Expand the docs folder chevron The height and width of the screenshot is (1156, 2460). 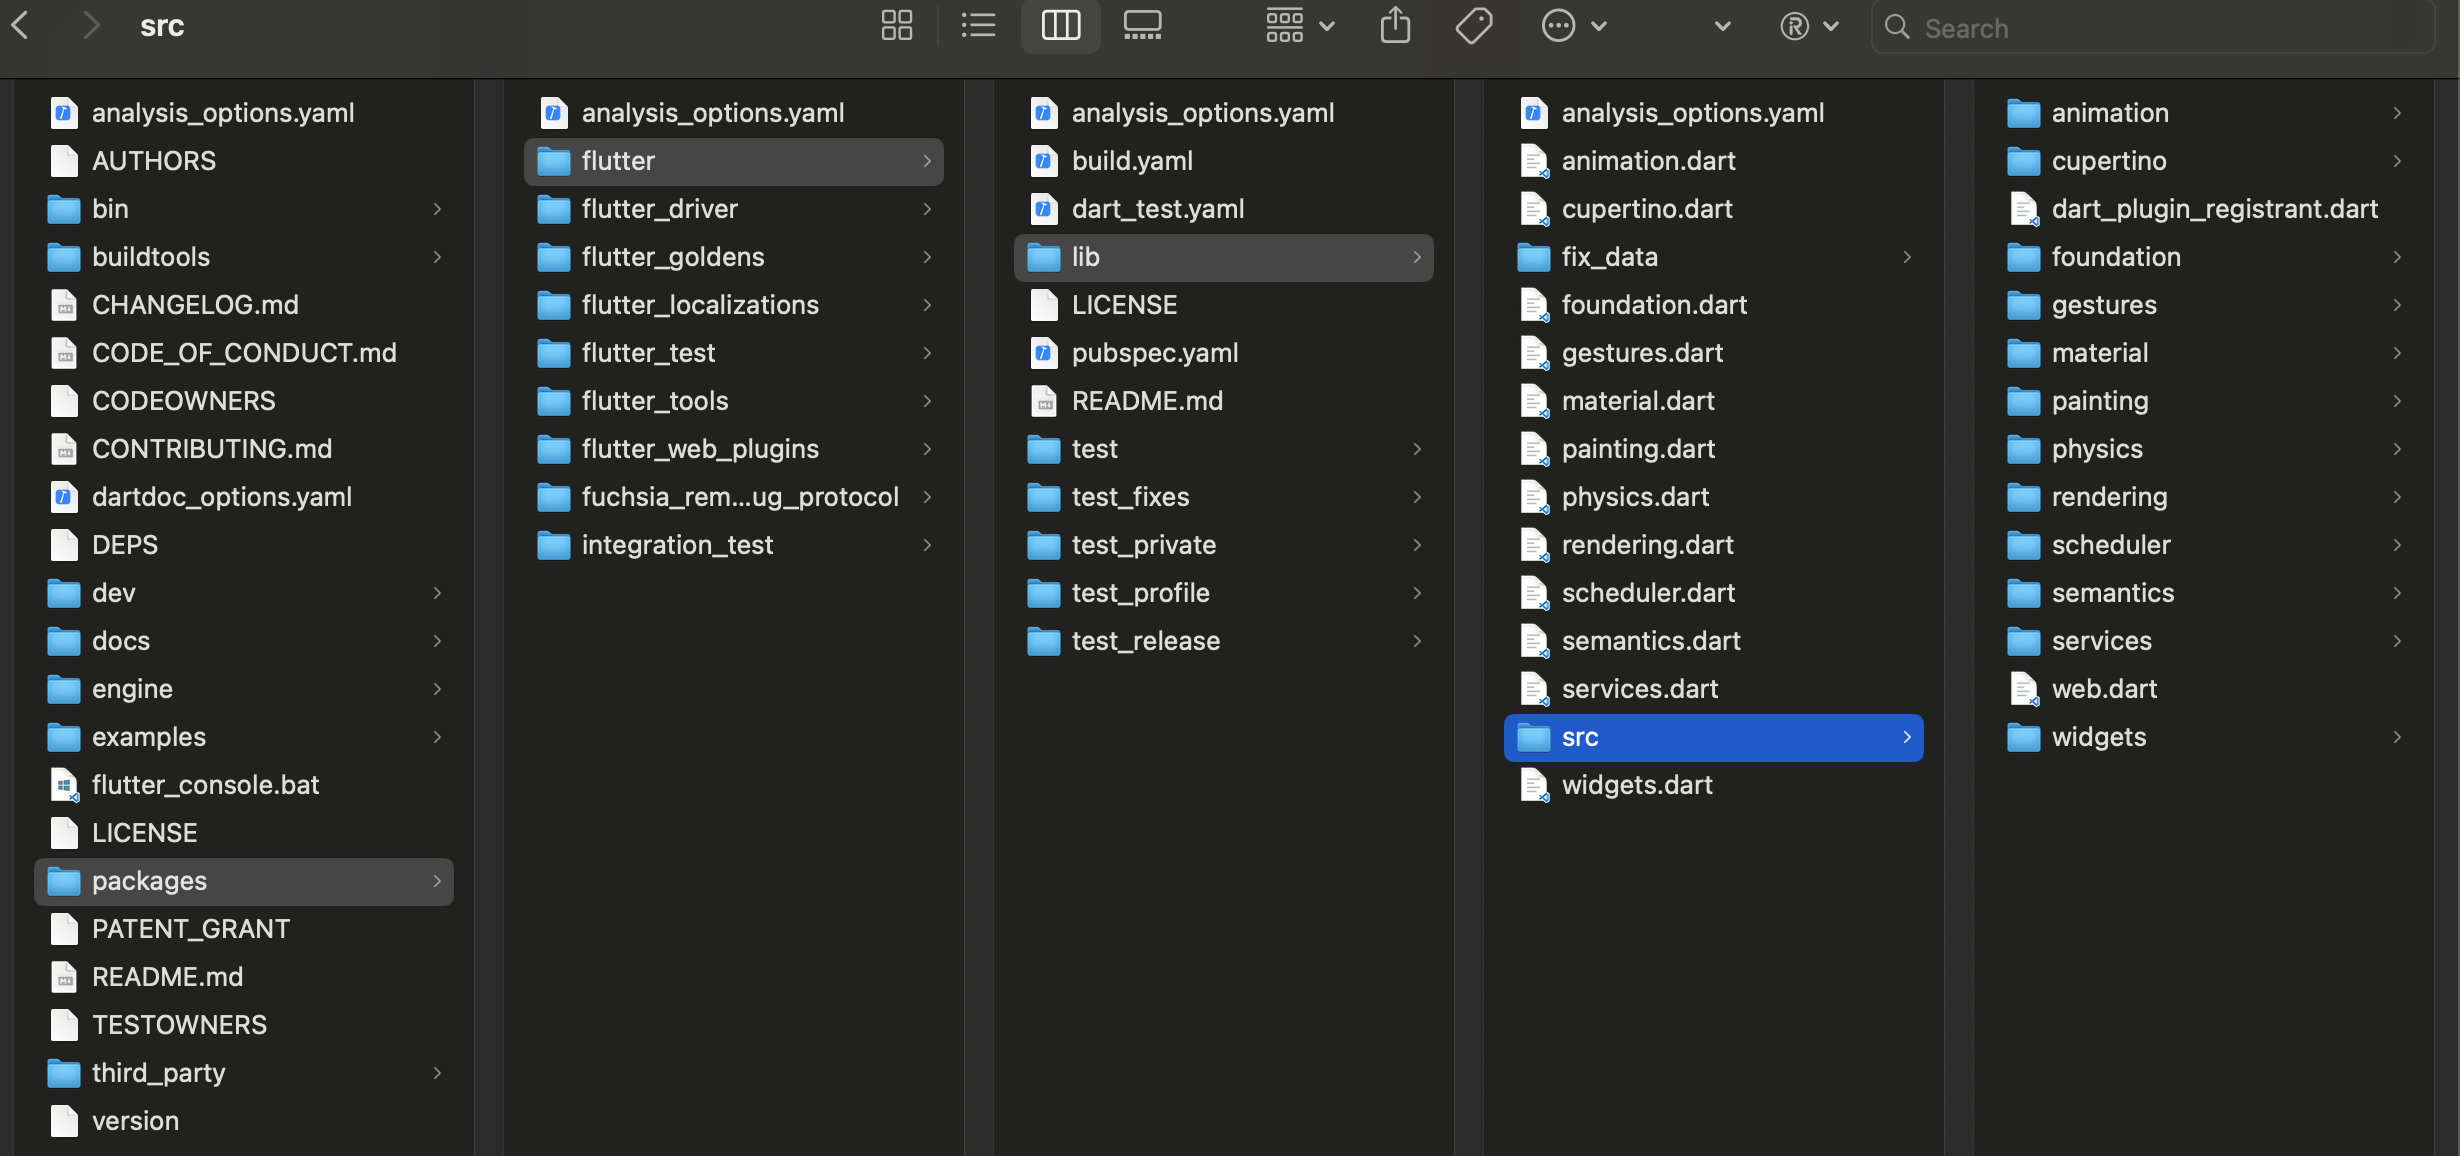[437, 641]
